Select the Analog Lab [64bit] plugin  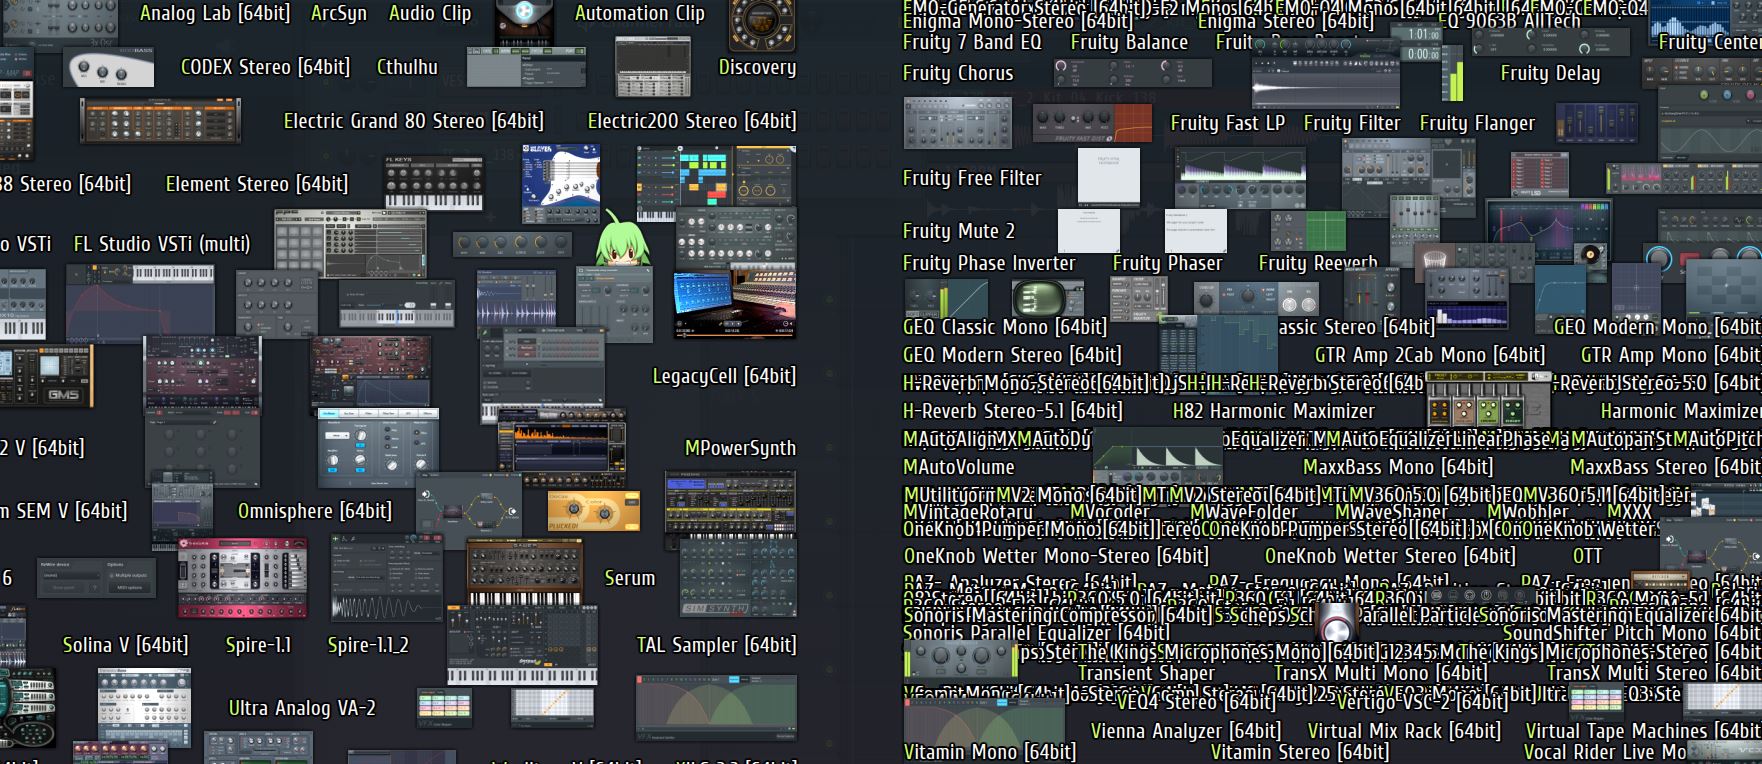(x=215, y=14)
